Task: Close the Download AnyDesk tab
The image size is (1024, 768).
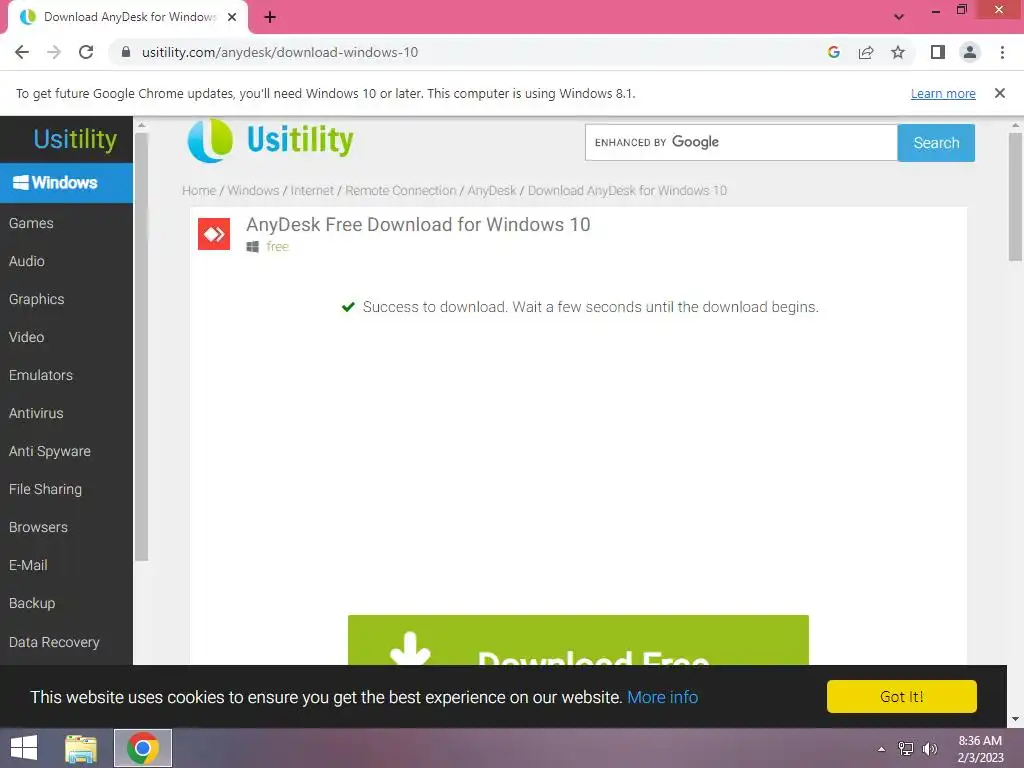Action: tap(232, 17)
